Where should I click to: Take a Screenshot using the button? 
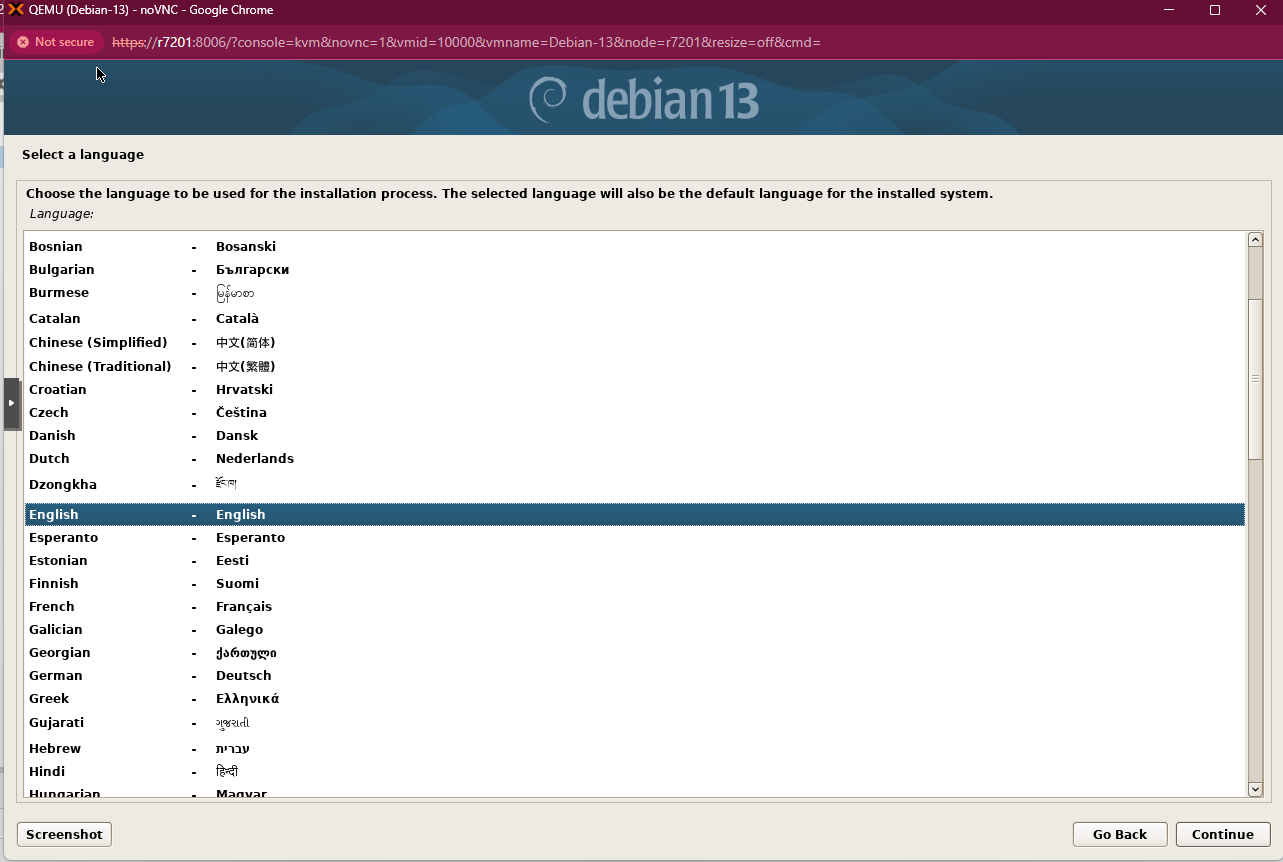tap(65, 834)
